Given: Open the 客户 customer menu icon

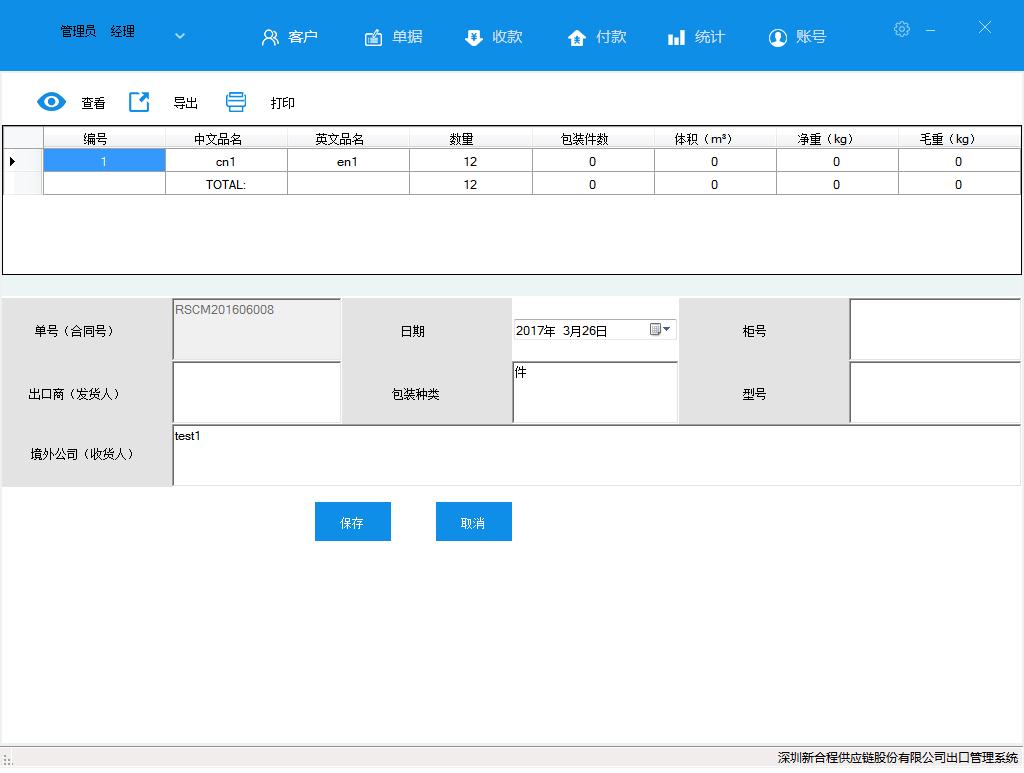Looking at the screenshot, I should 270,37.
